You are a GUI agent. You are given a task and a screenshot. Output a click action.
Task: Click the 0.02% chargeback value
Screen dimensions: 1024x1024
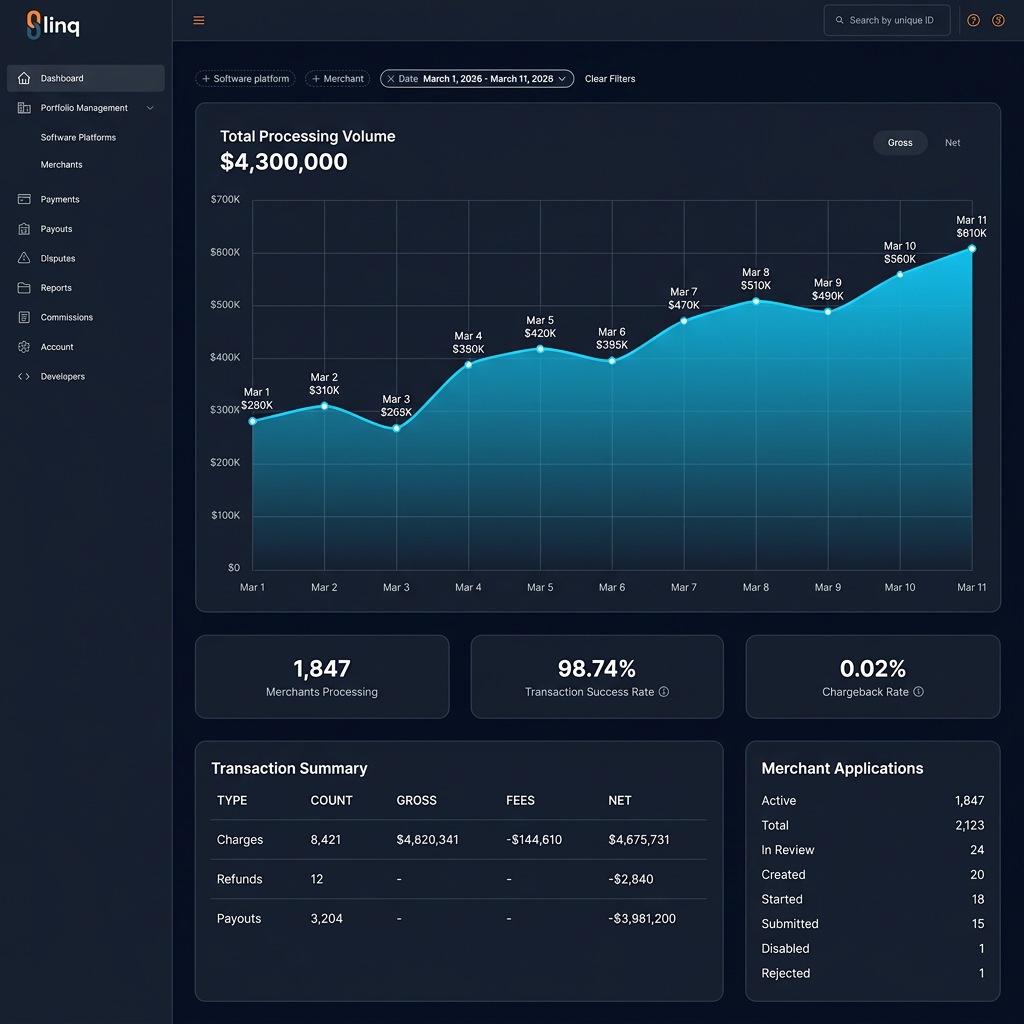click(x=872, y=668)
